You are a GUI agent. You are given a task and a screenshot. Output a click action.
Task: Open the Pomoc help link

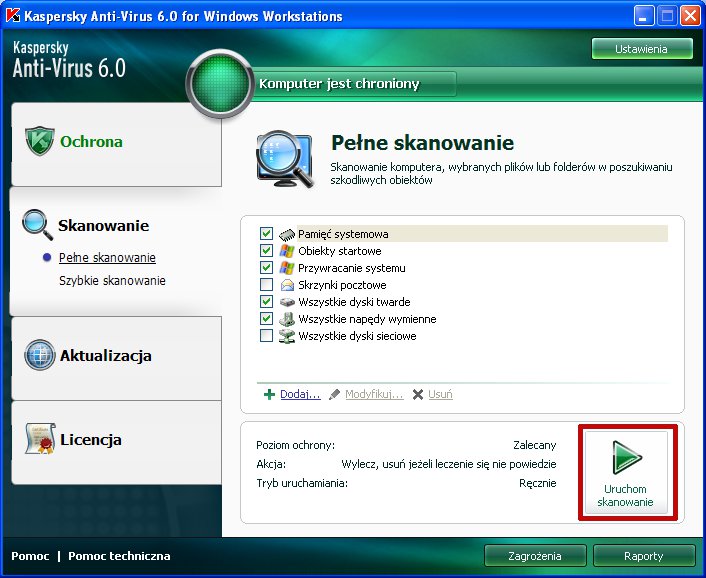point(30,556)
